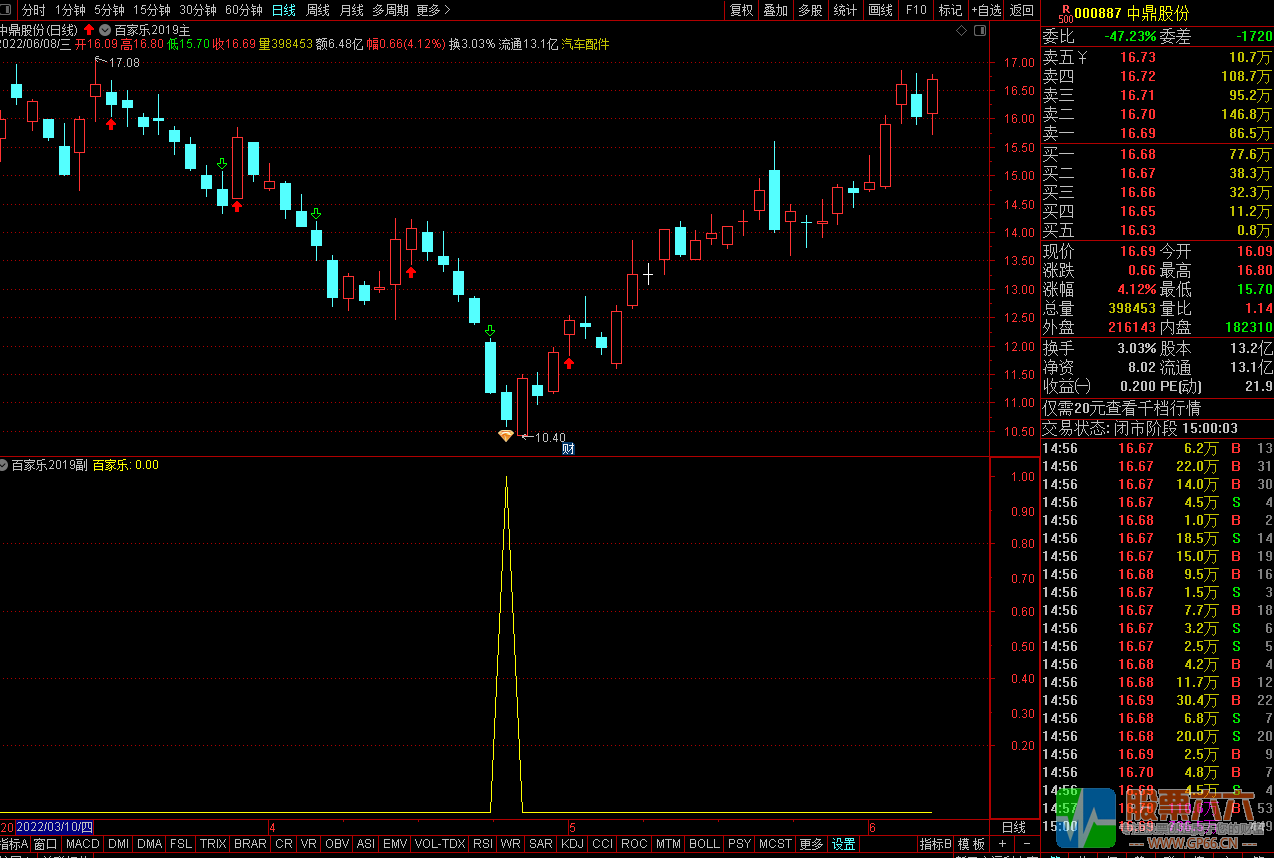1274x858 pixels.
Task: Toggle the 画线 drawing tools
Action: pyautogui.click(x=880, y=10)
